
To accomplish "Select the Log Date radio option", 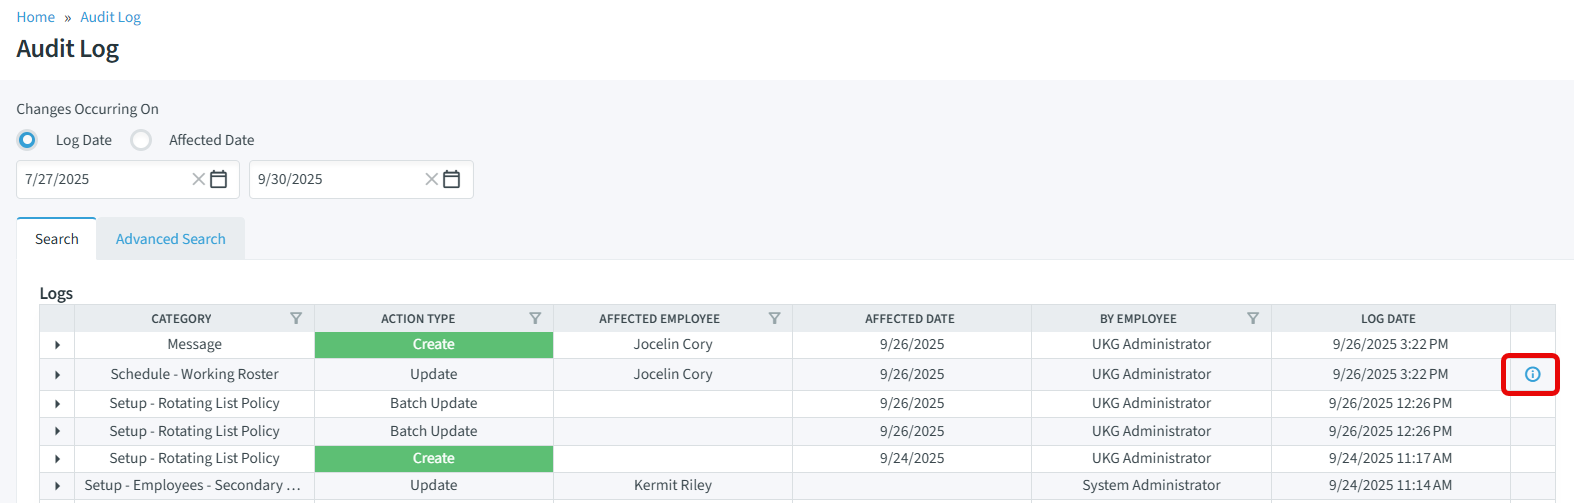I will pyautogui.click(x=28, y=140).
